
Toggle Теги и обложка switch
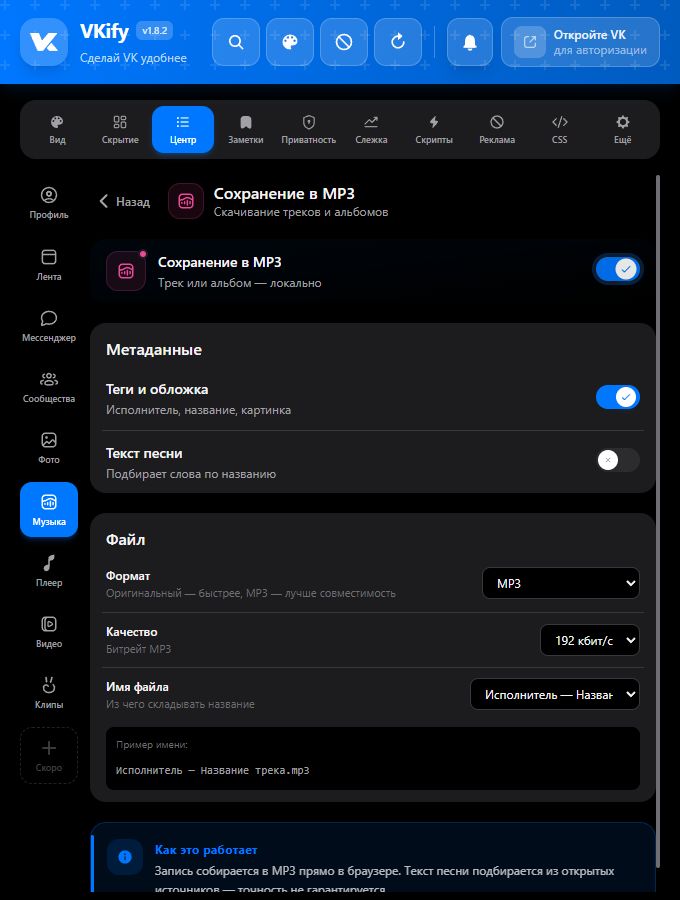617,397
